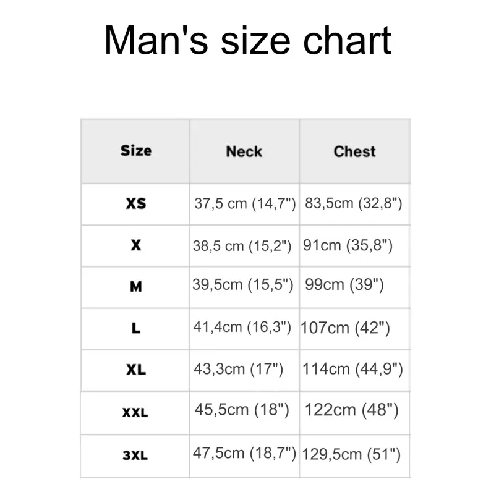Select chest value 114cm (44,9")
The width and height of the screenshot is (491, 500).
tap(353, 369)
